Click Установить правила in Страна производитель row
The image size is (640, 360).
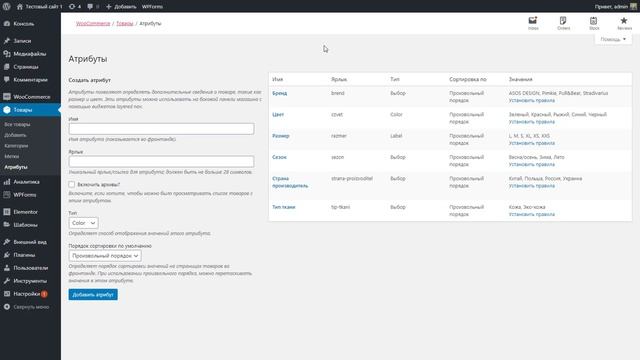point(532,186)
